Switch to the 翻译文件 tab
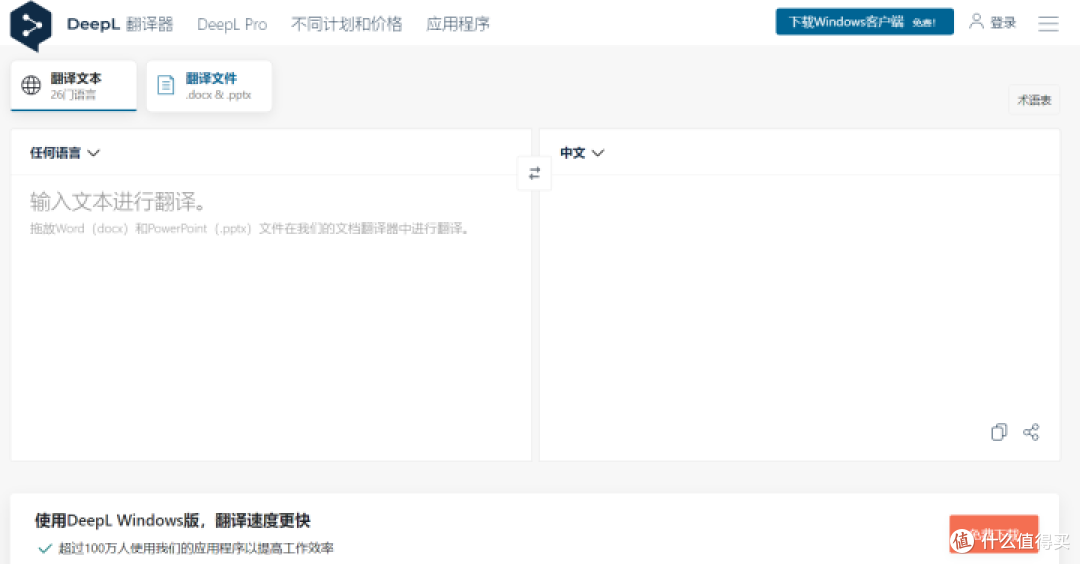This screenshot has height=564, width=1080. pos(209,85)
